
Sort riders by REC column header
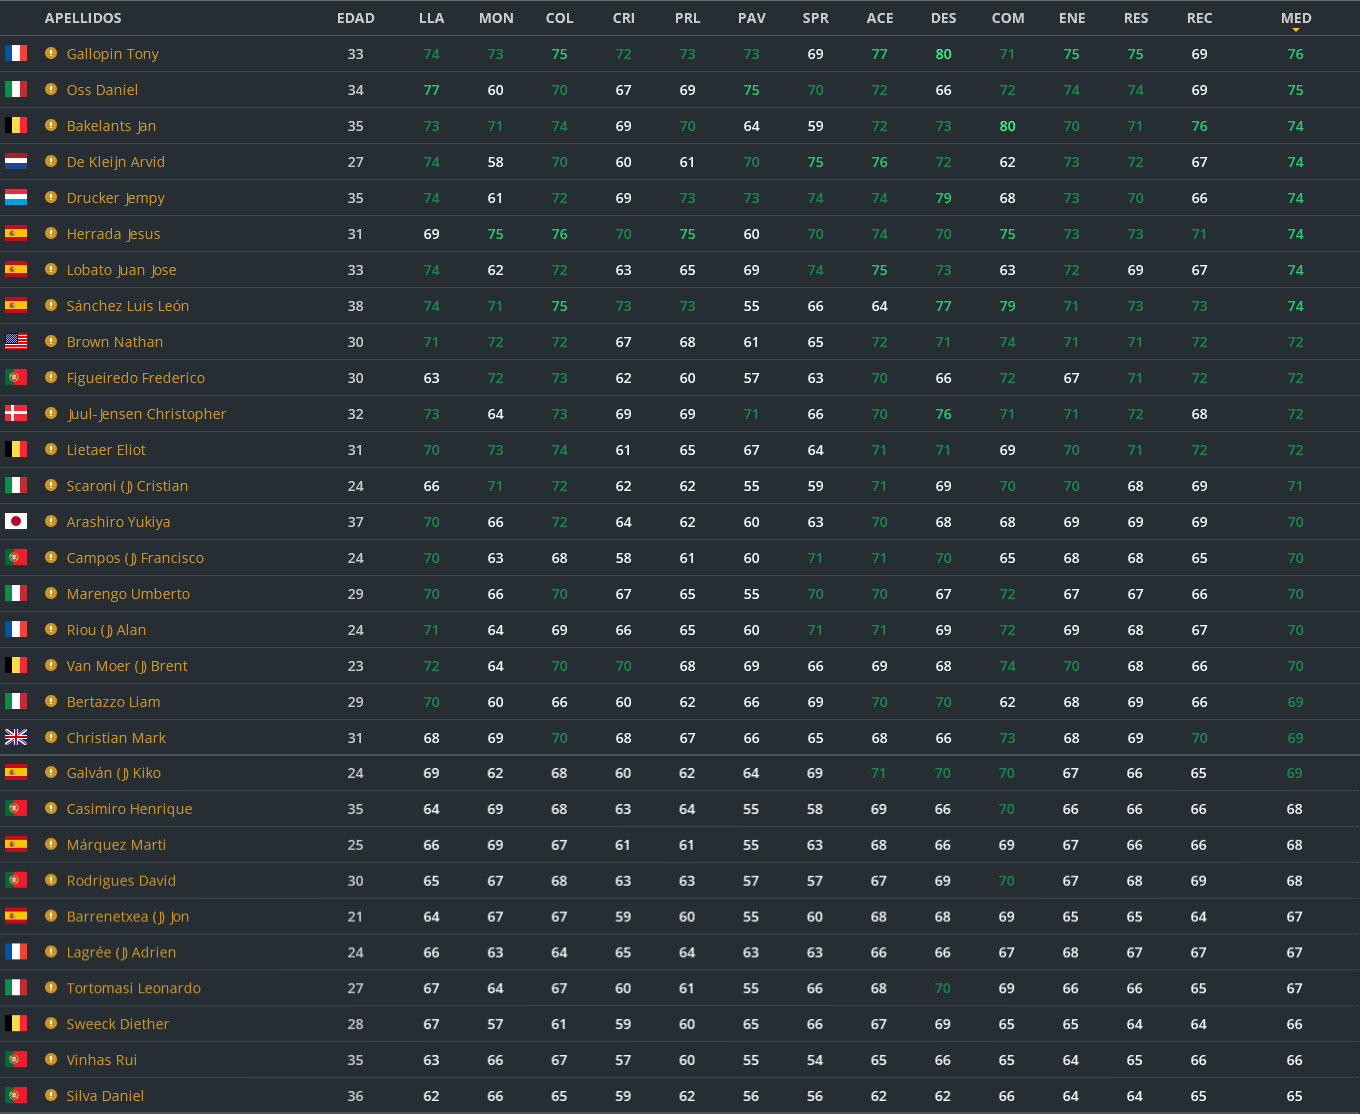pos(1200,18)
